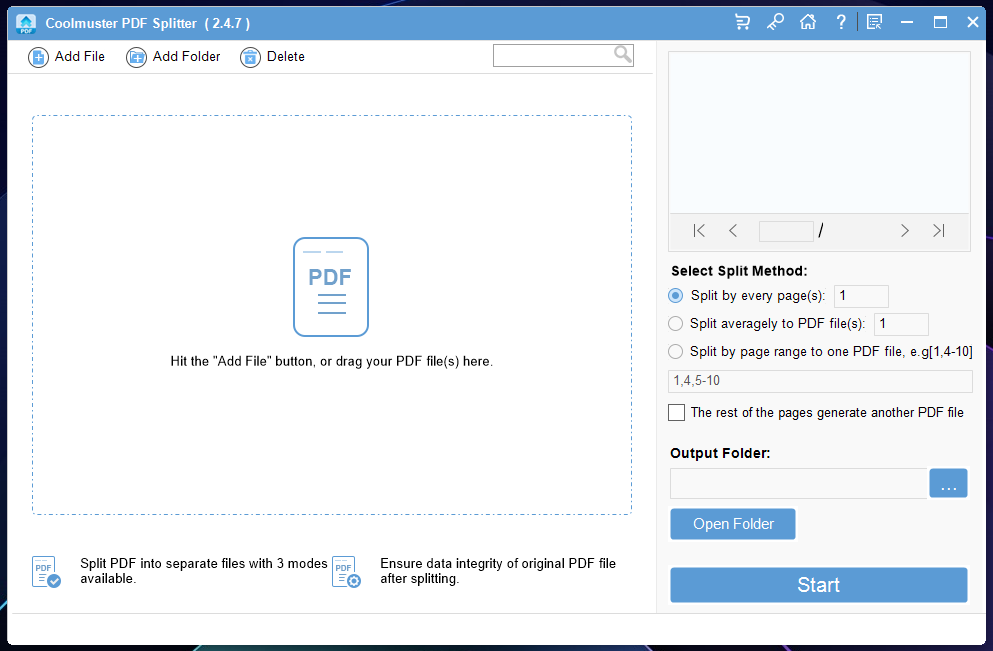Enable rest of pages generate another PDF
This screenshot has height=651, width=993.
[677, 412]
